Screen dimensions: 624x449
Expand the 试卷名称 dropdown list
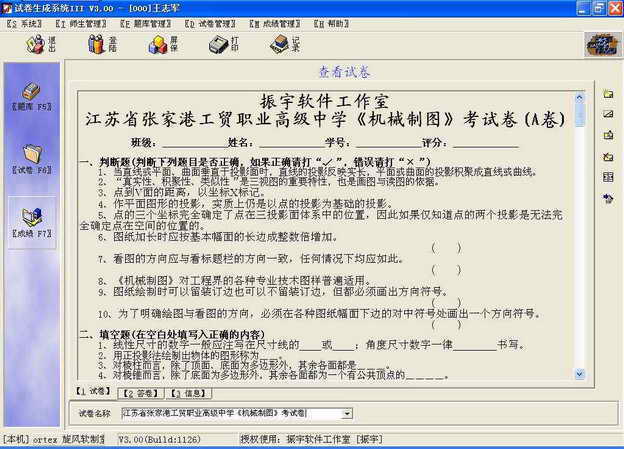[x=347, y=413]
